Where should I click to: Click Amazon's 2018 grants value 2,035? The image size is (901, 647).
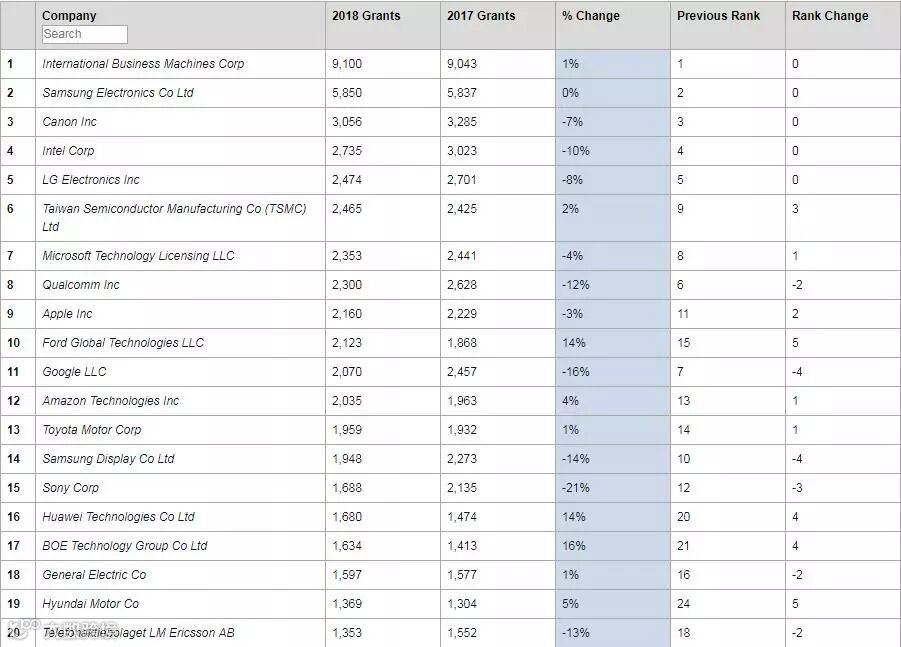tap(347, 400)
